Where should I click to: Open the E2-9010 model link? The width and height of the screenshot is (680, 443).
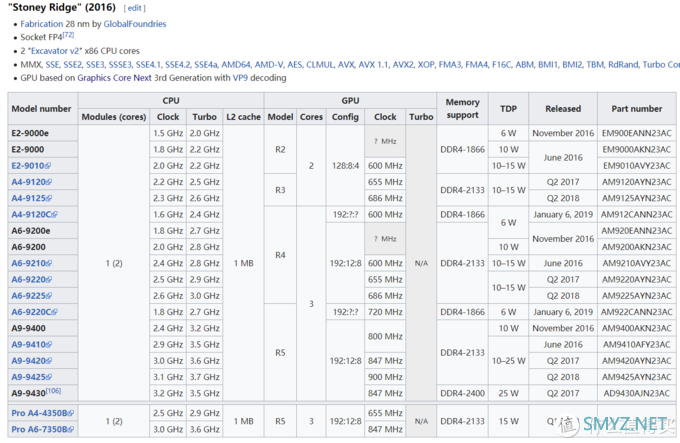[x=28, y=166]
